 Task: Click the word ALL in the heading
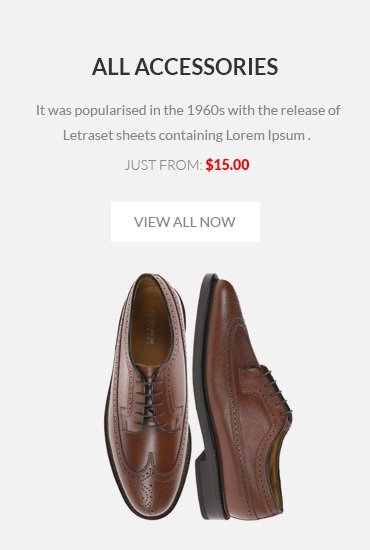click(x=110, y=67)
